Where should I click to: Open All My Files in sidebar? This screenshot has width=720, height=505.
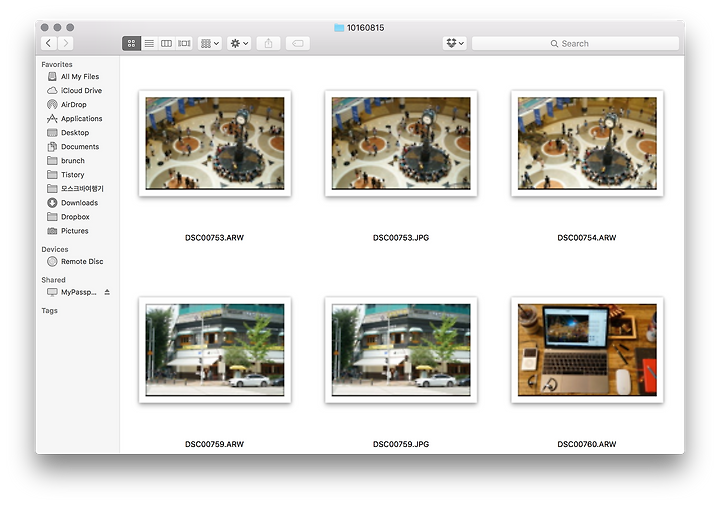pyautogui.click(x=80, y=77)
